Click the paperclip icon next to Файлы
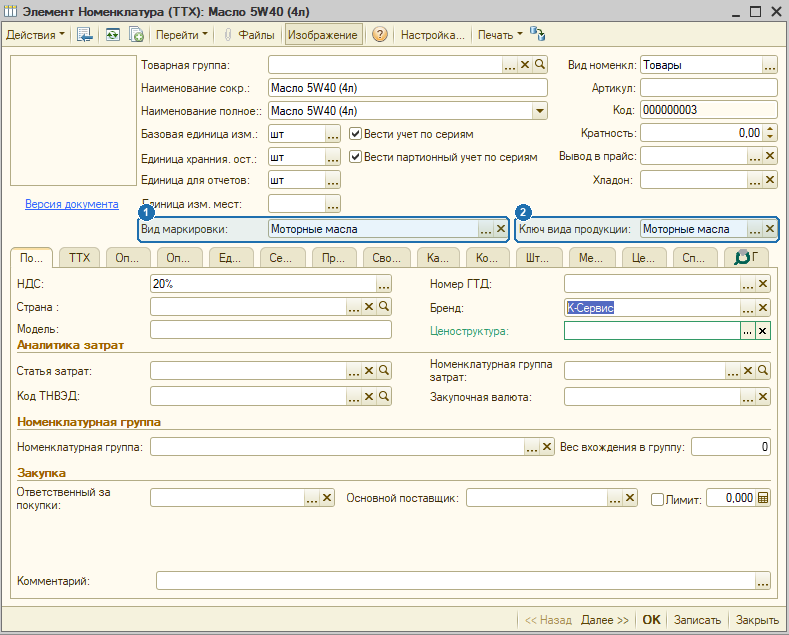 [227, 35]
